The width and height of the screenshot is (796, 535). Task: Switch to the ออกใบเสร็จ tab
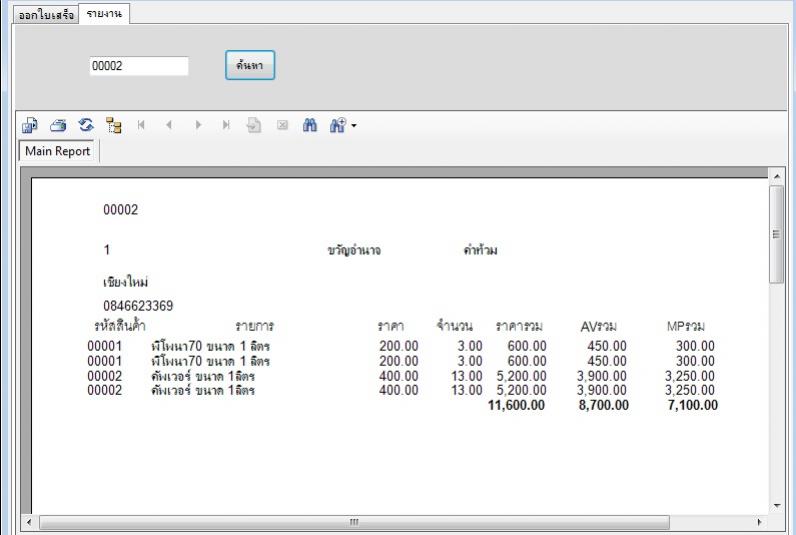46,15
